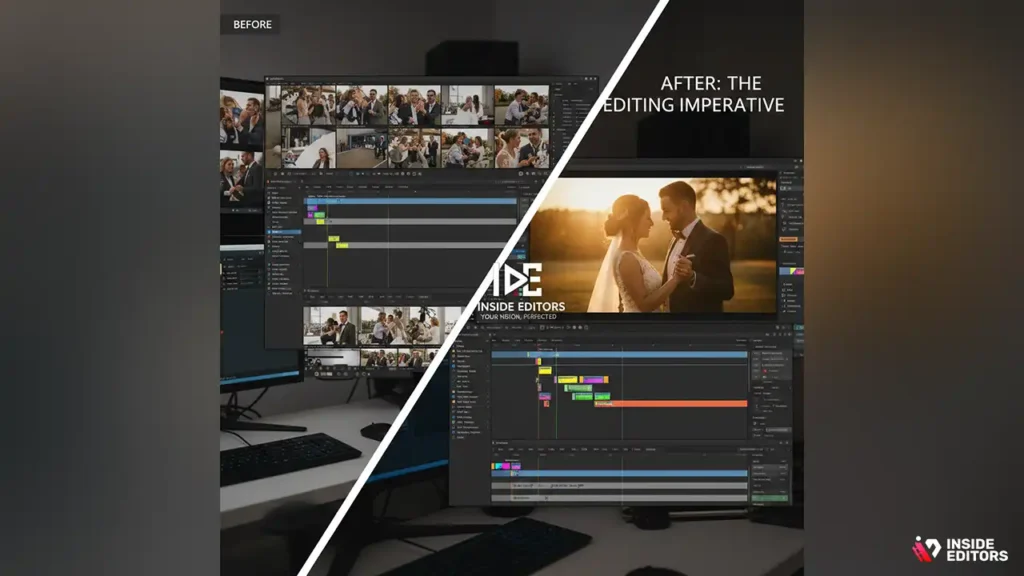Select the purple clip with orange ends in After timeline
The width and height of the screenshot is (1024, 576).
pos(594,379)
